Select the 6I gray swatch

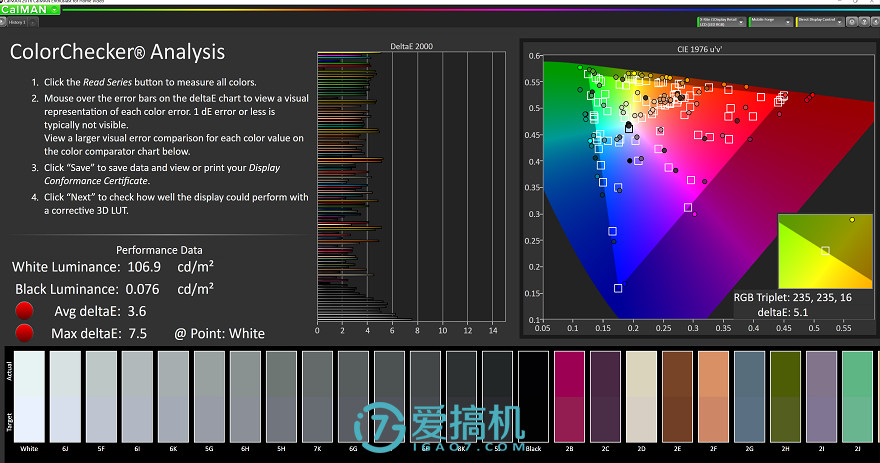[x=137, y=397]
